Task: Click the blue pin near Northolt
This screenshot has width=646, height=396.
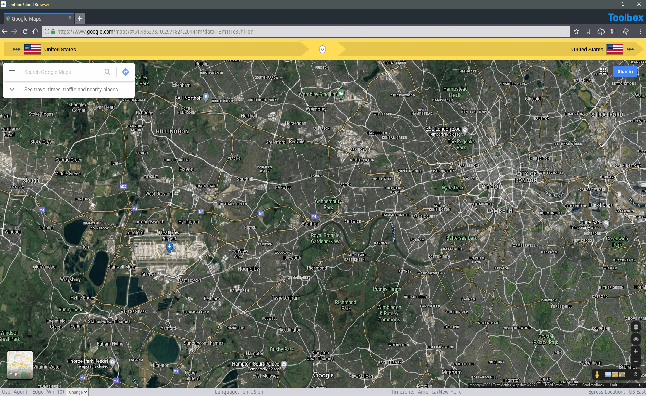Action: click(x=206, y=97)
